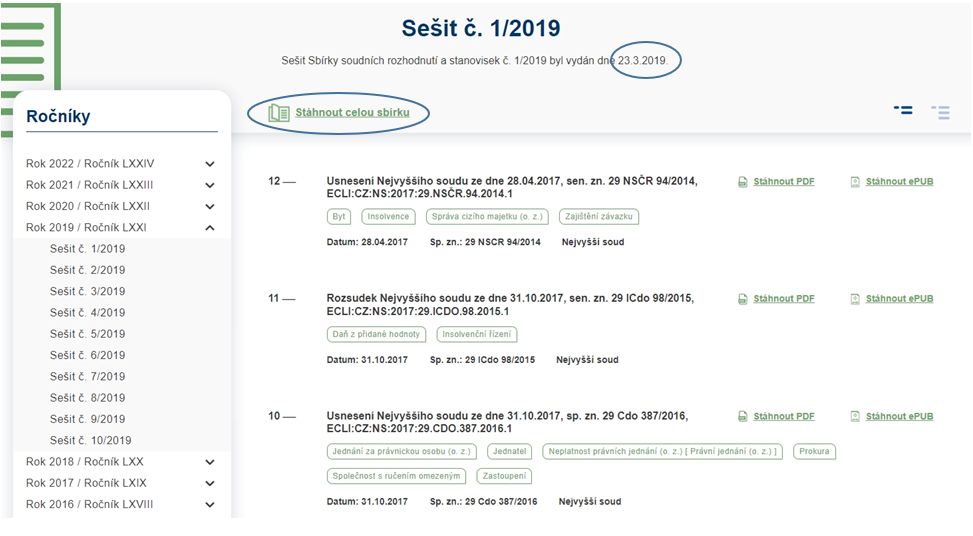973x536 pixels.
Task: Select the Prokura keyword tag
Action: 814,452
